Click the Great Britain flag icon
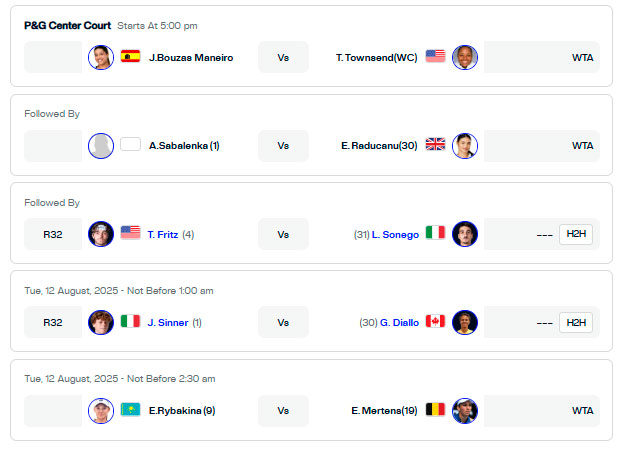This screenshot has width=619, height=454. click(435, 144)
